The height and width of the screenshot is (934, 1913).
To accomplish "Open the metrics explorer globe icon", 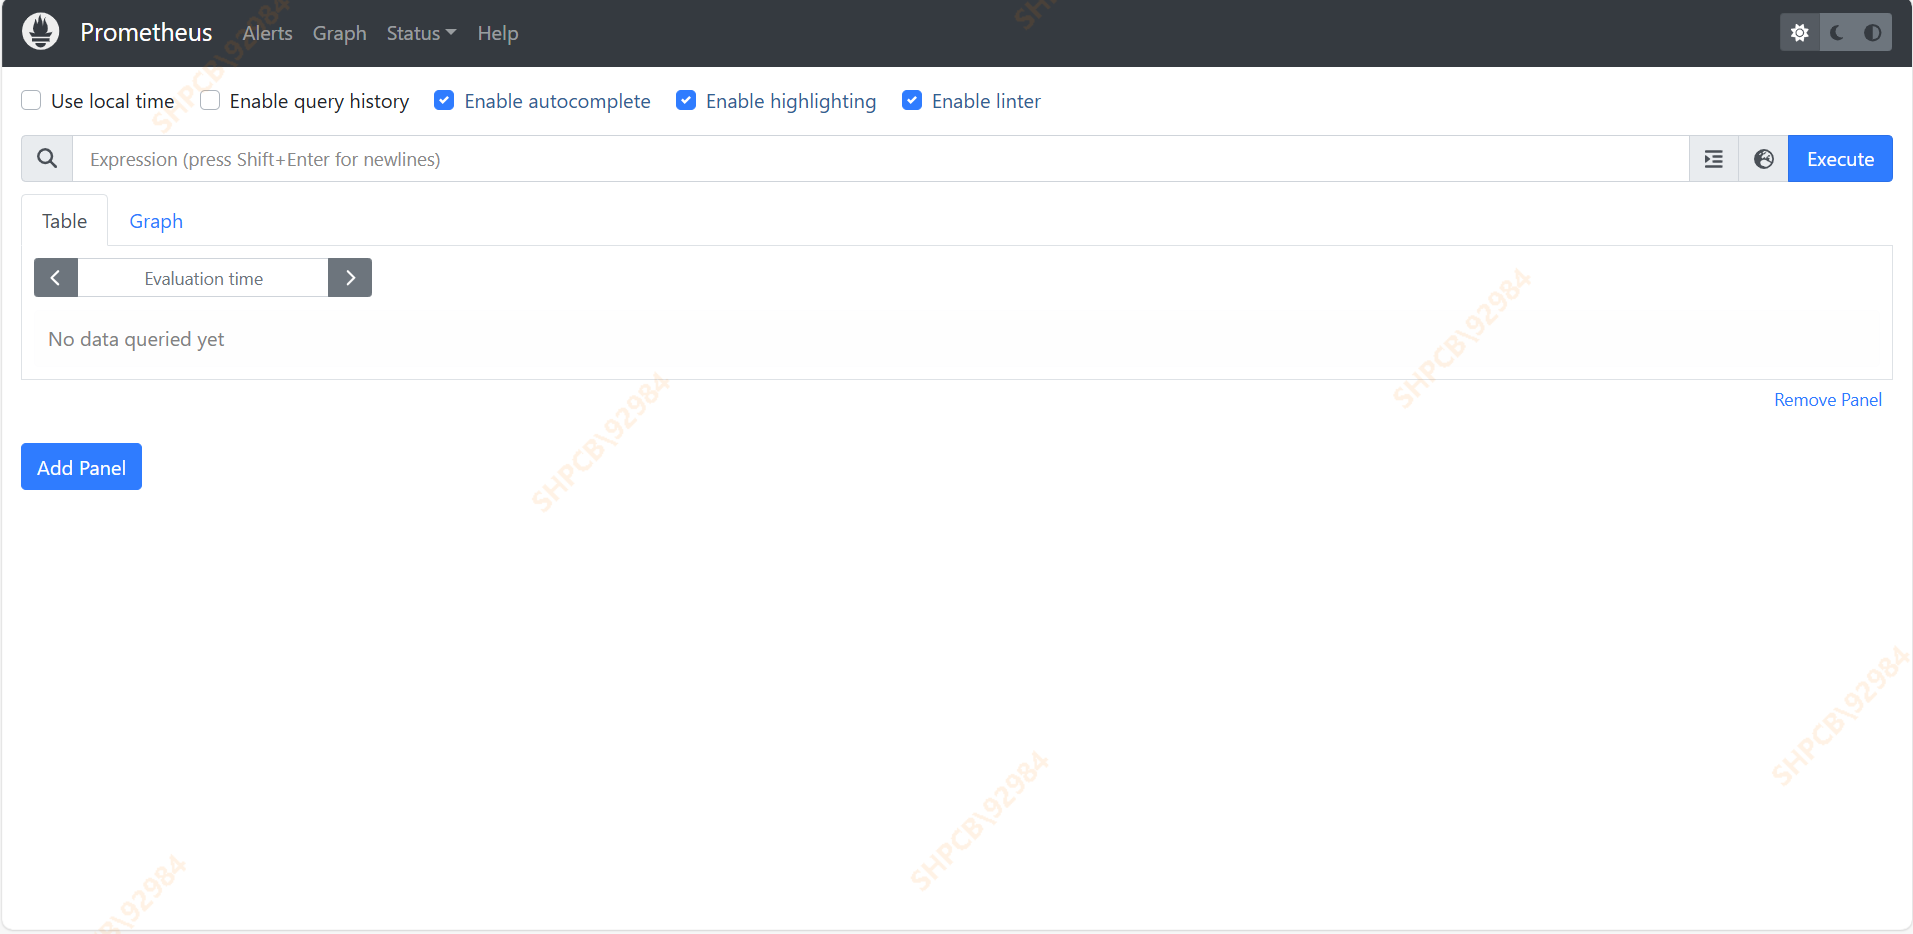I will pos(1764,159).
